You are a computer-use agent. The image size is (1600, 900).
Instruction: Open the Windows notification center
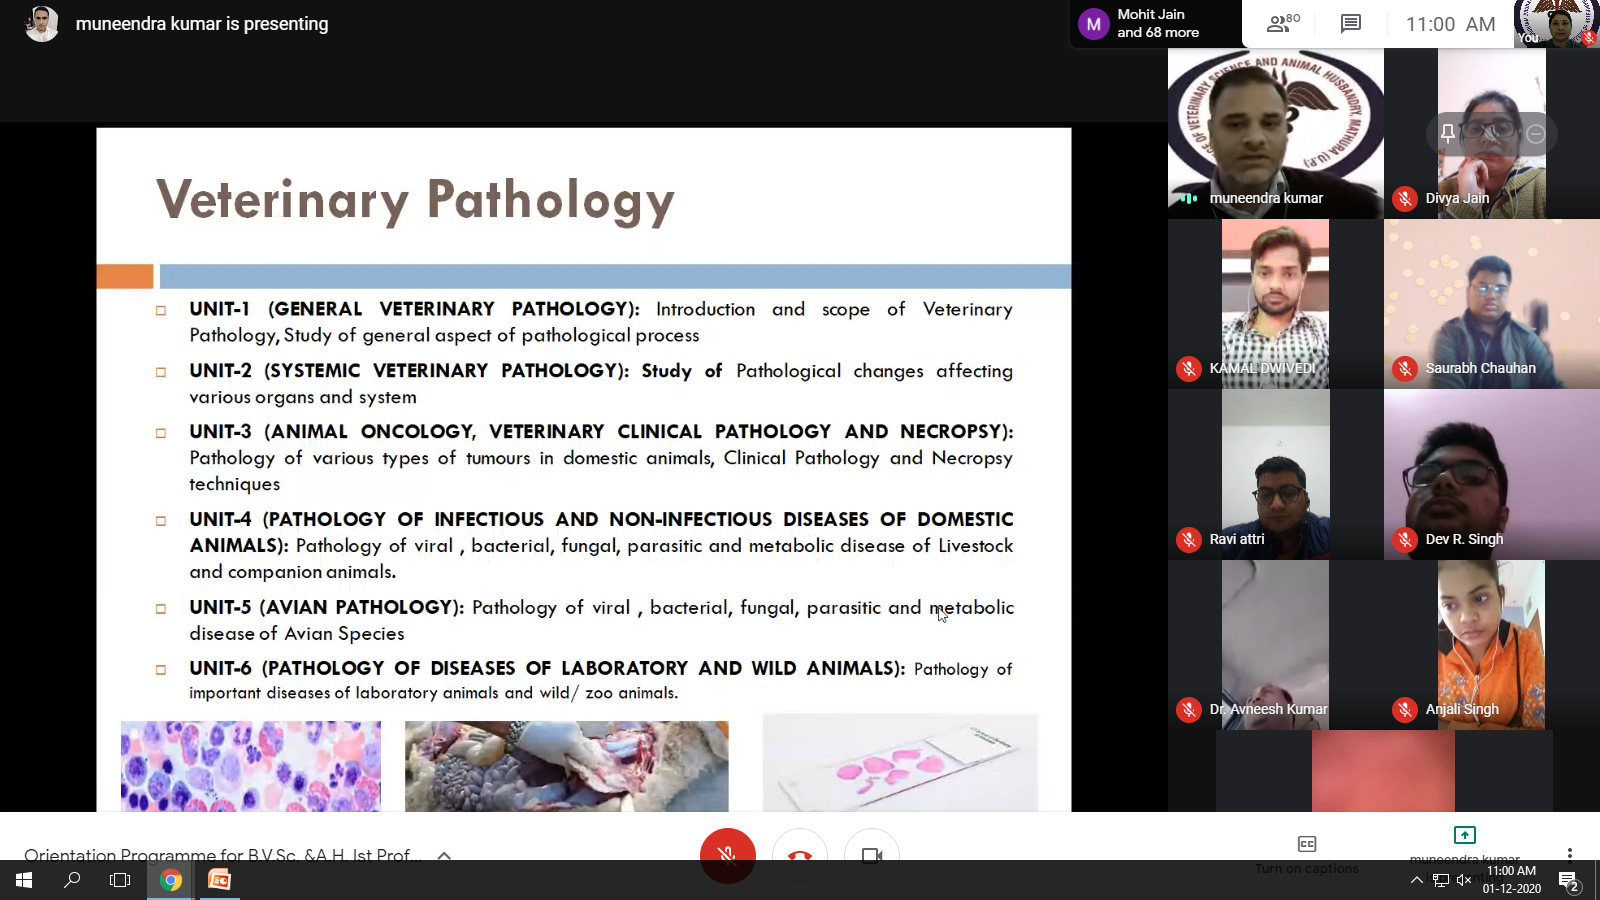click(1570, 881)
